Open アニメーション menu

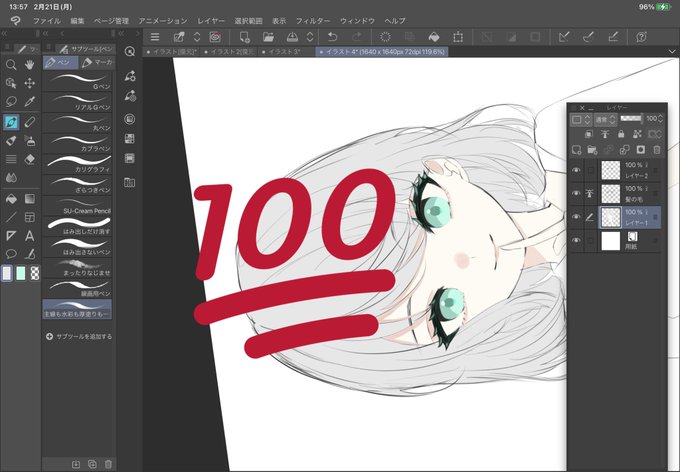coord(163,20)
